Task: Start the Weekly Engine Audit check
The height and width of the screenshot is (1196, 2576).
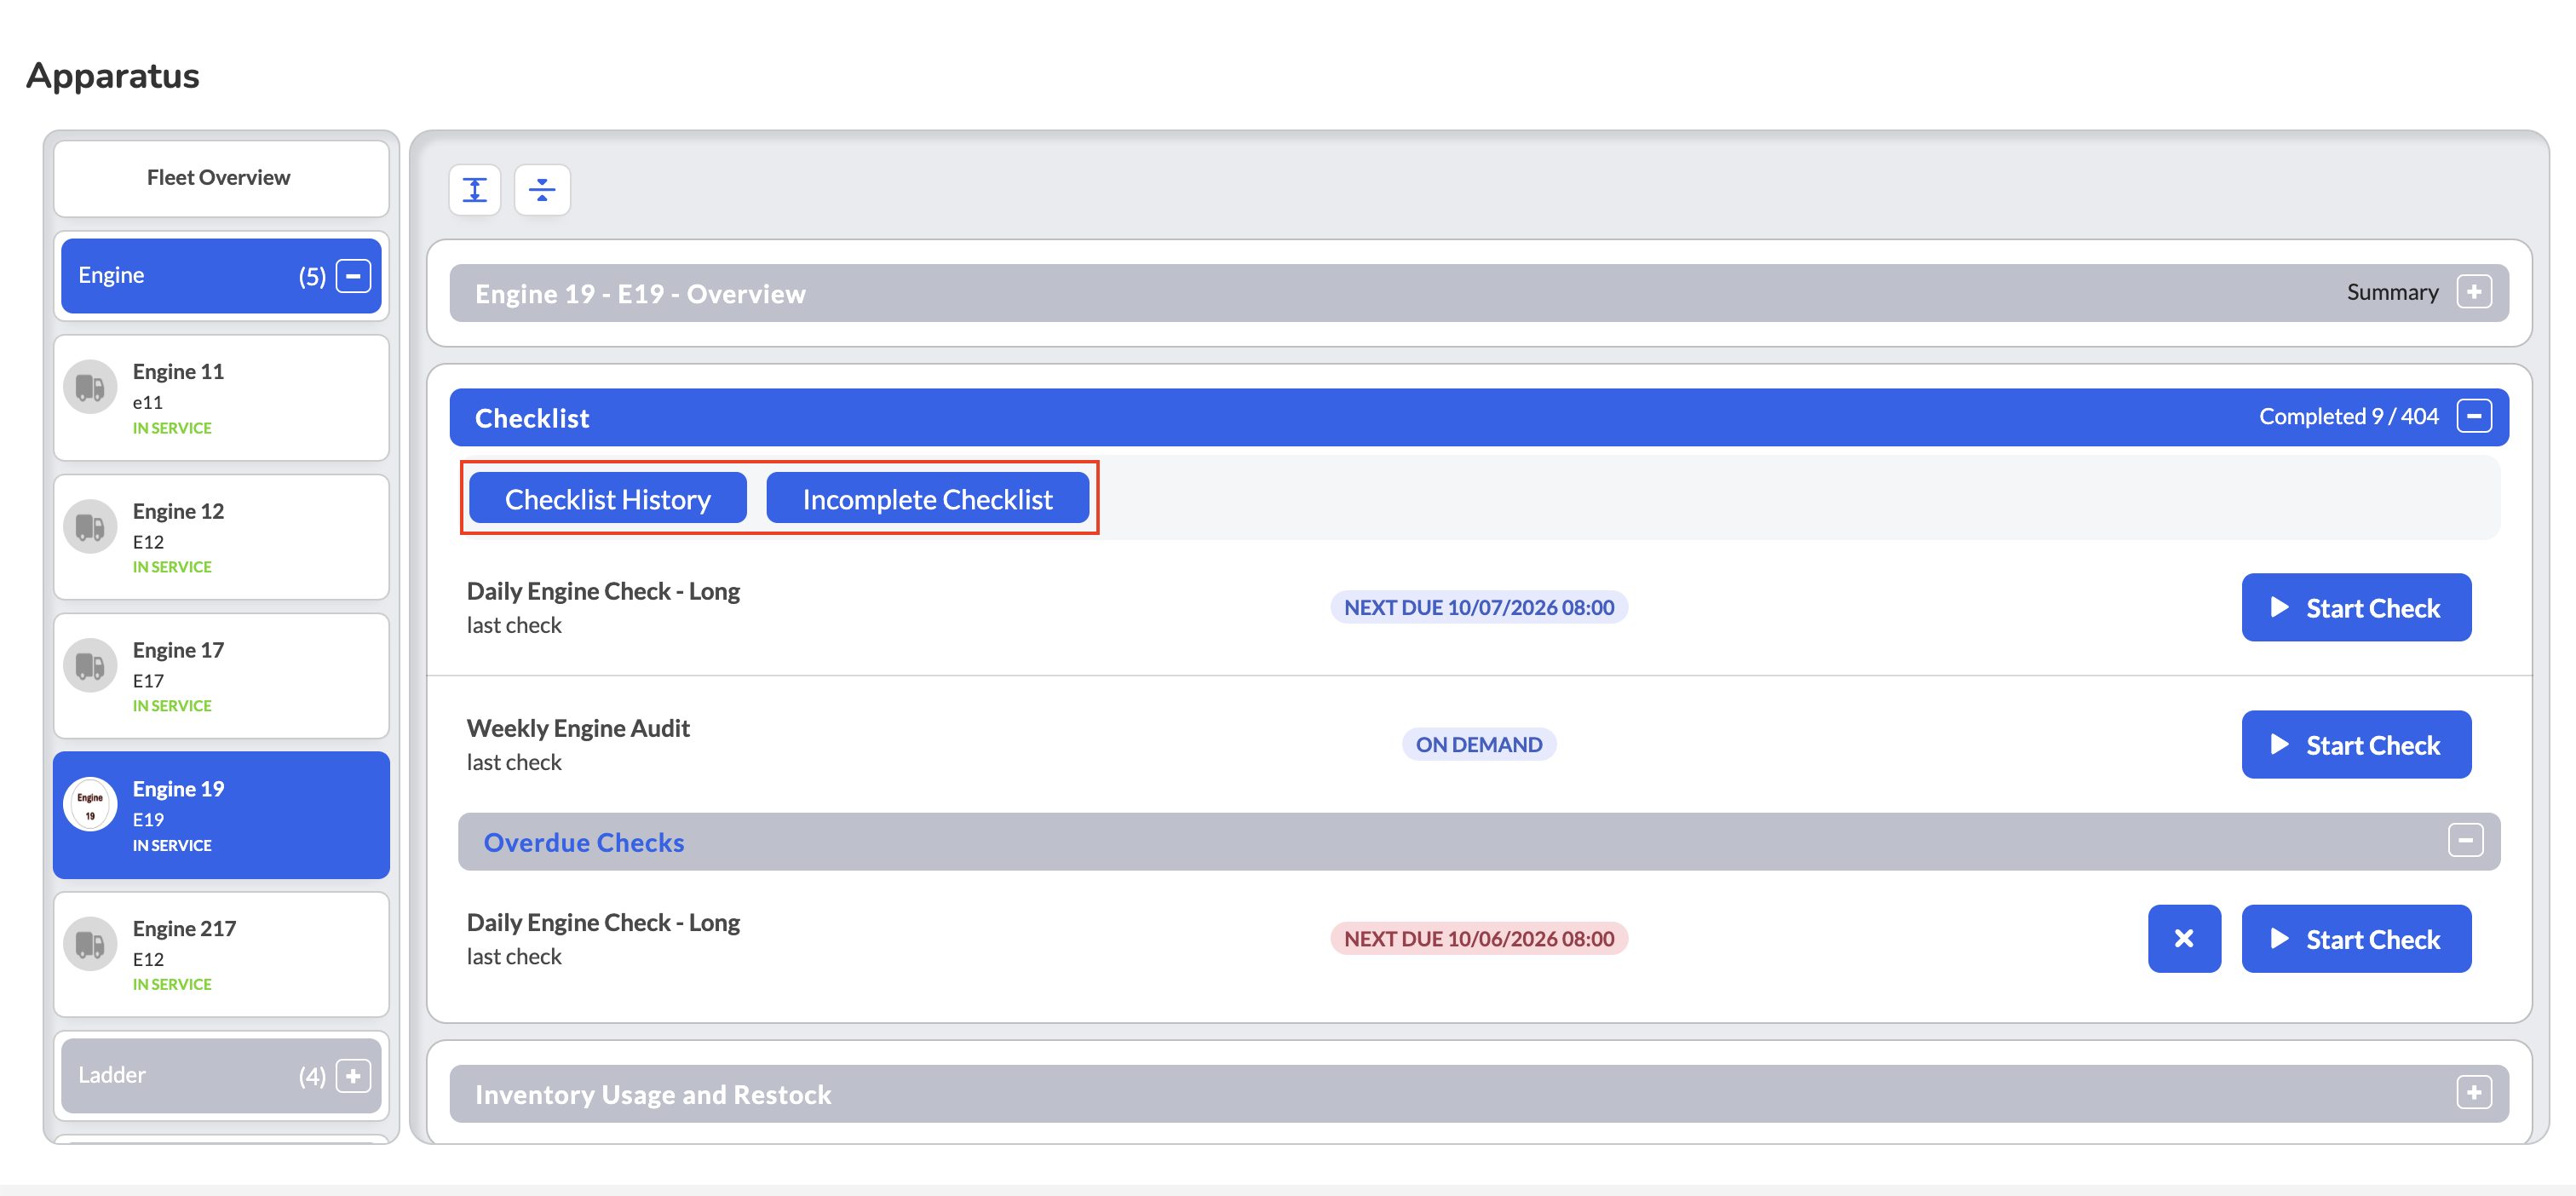Action: [2356, 744]
